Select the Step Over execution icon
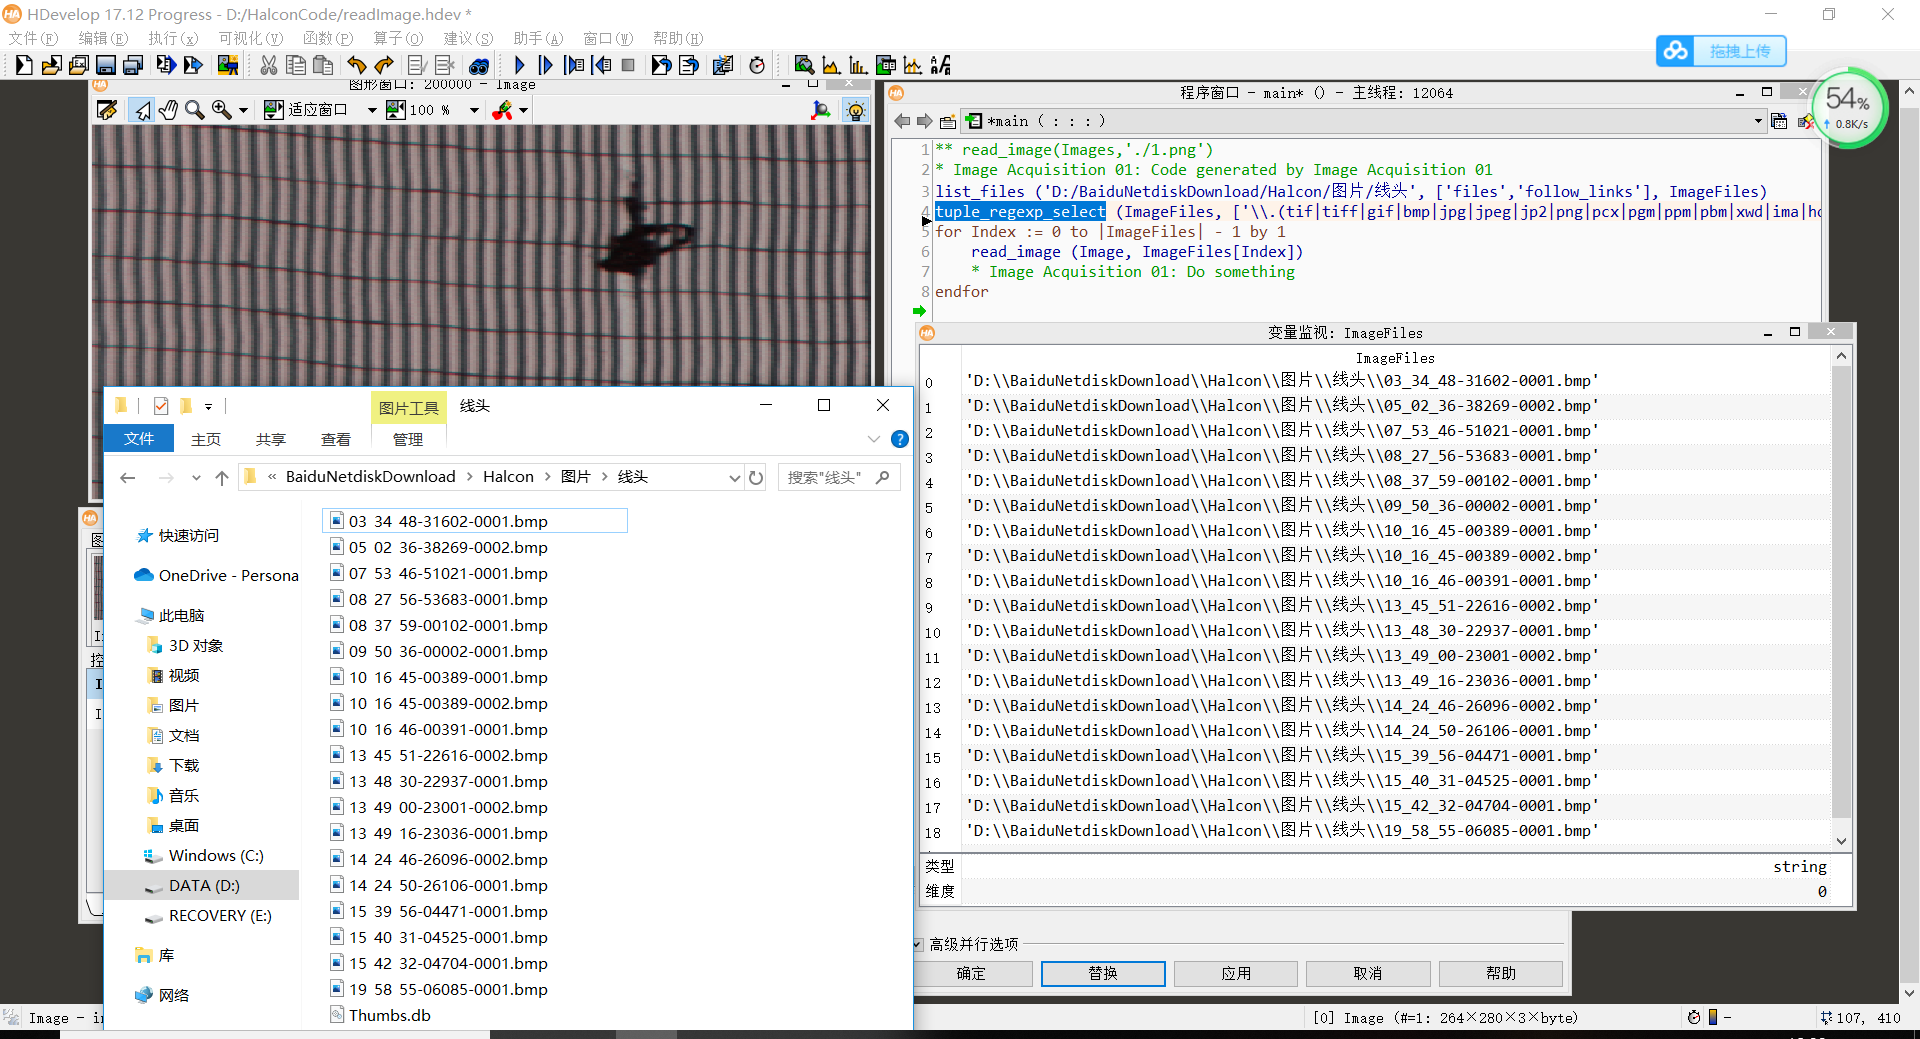1920x1039 pixels. coord(546,65)
